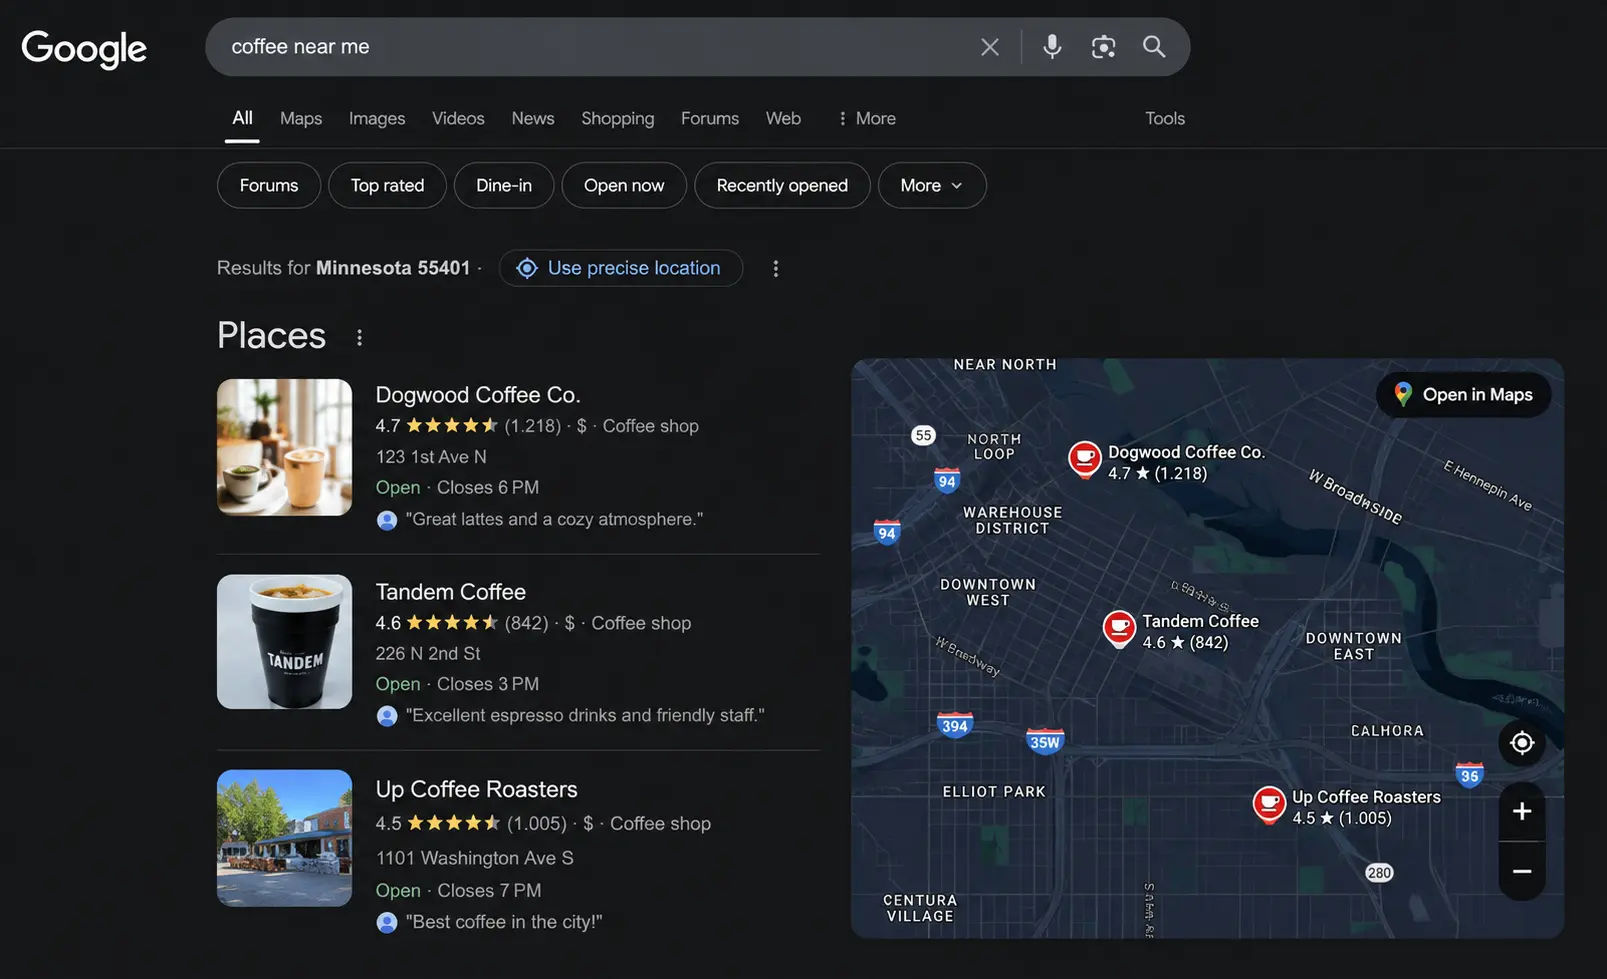Click Closes 3 PM hours text
The width and height of the screenshot is (1607, 979).
coord(488,684)
